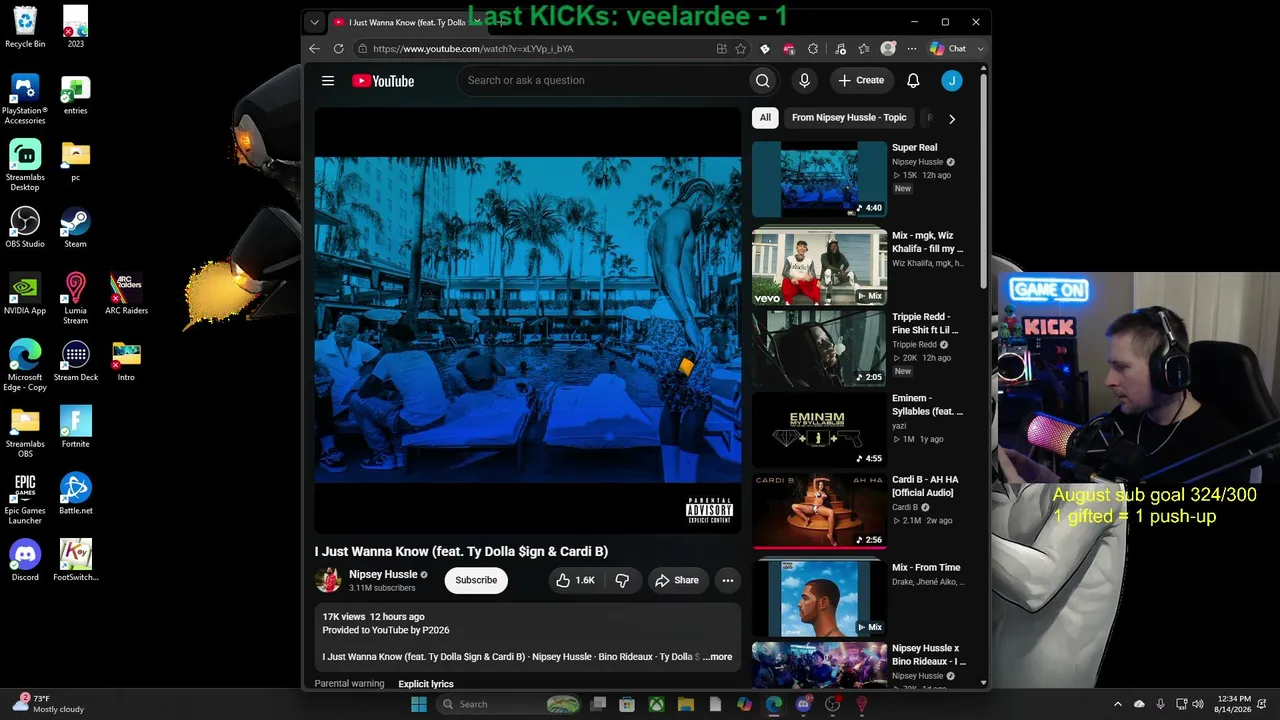Open the Edge favorites hub icon

[864, 48]
